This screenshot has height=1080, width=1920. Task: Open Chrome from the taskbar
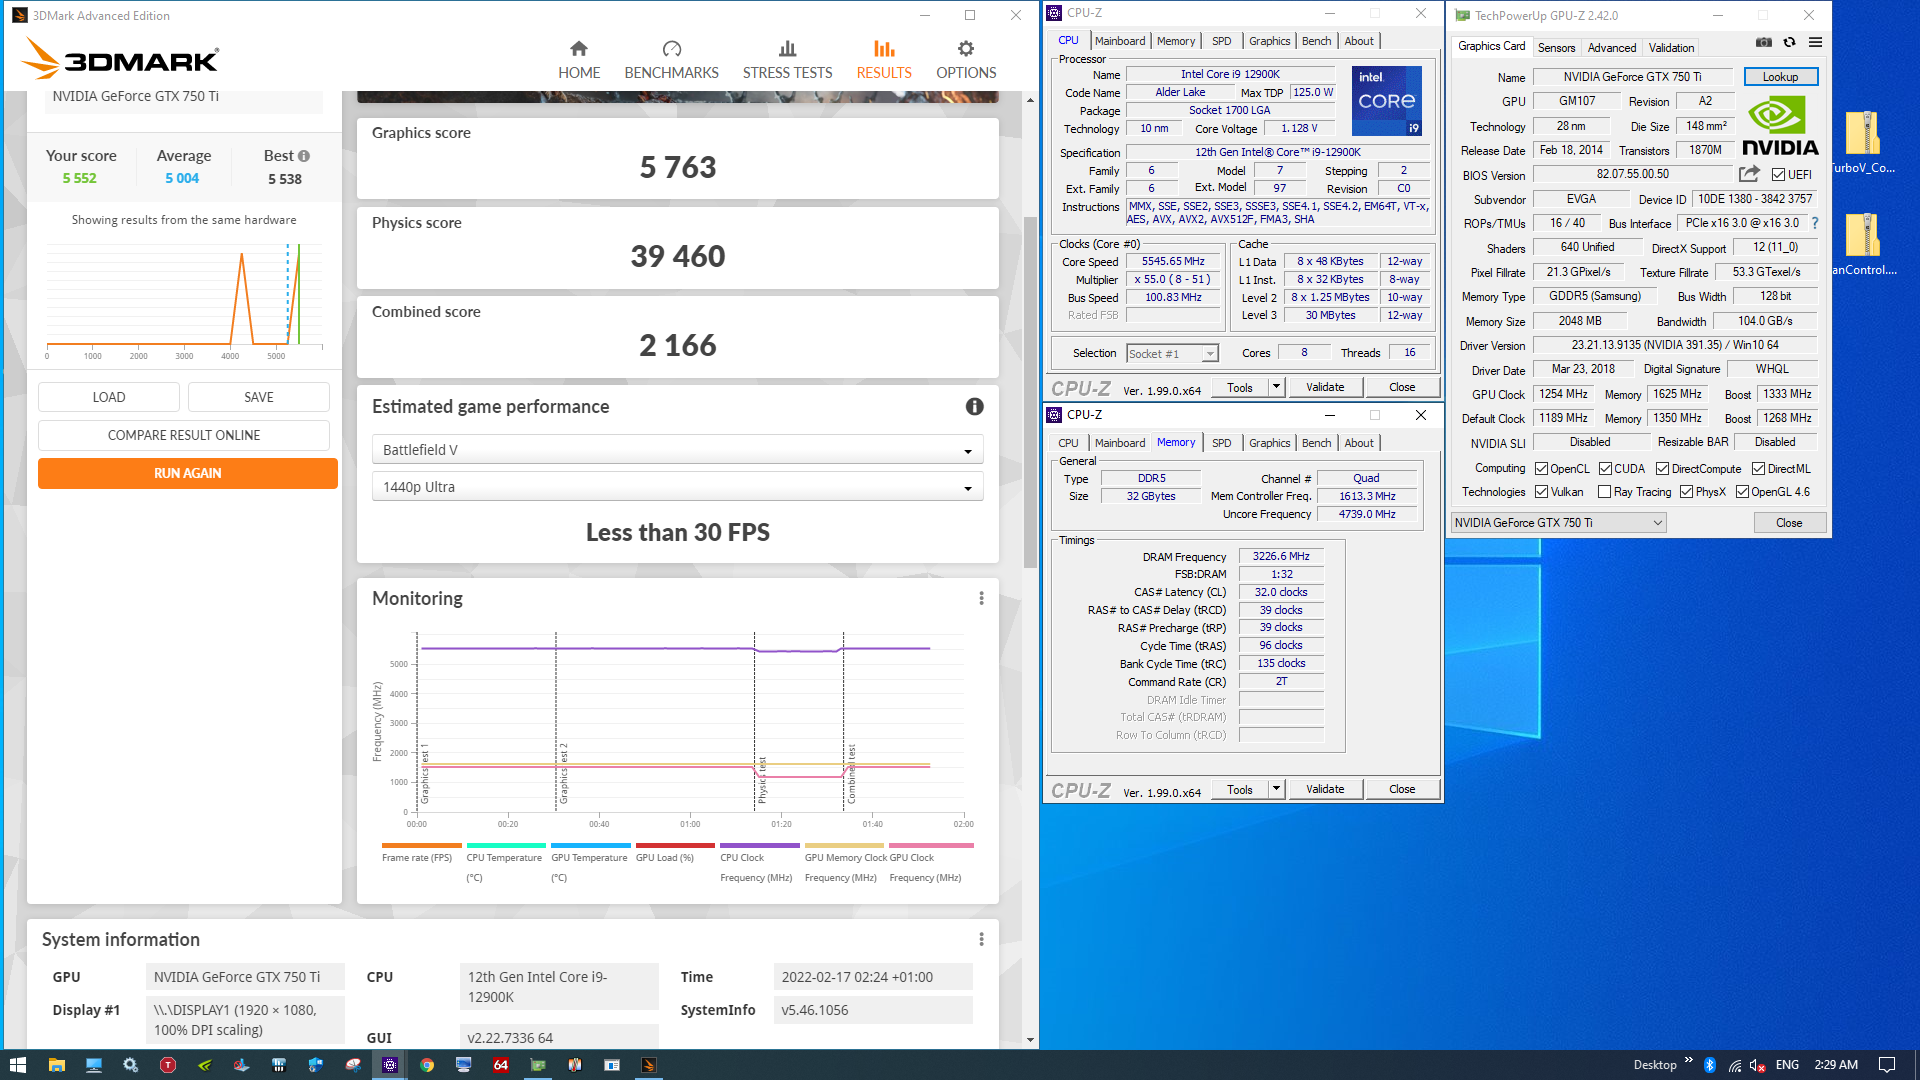pos(427,1065)
